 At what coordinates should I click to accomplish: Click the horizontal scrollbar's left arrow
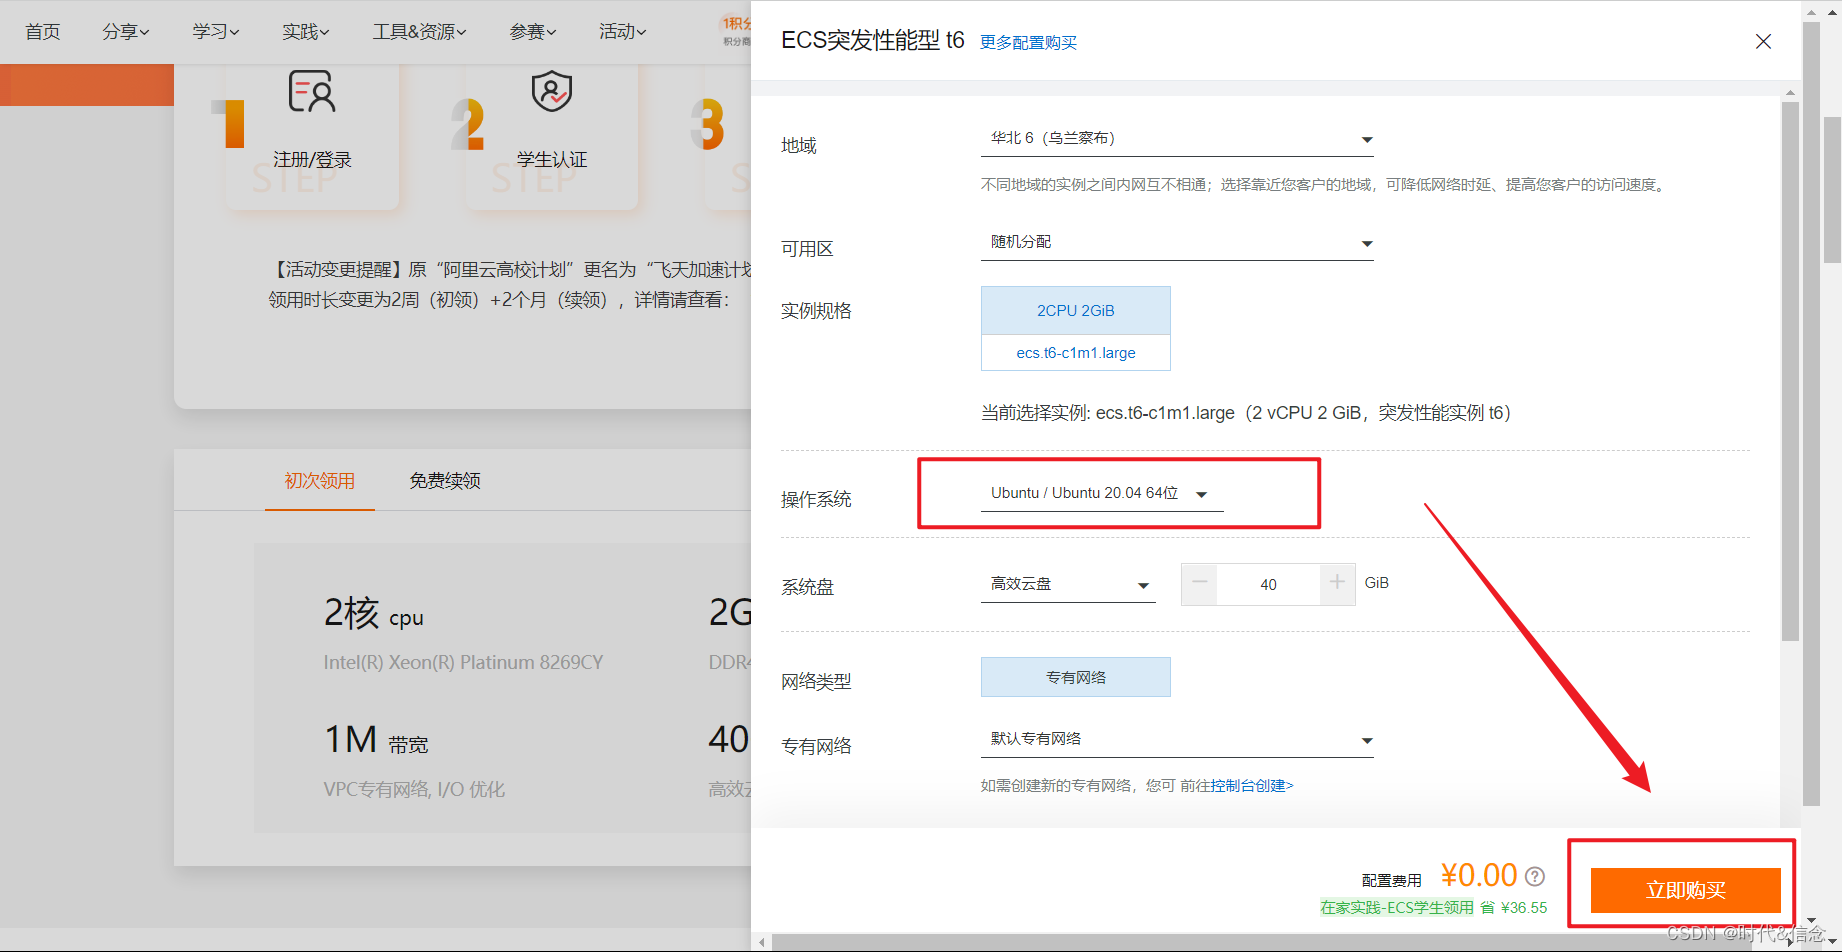(x=762, y=942)
